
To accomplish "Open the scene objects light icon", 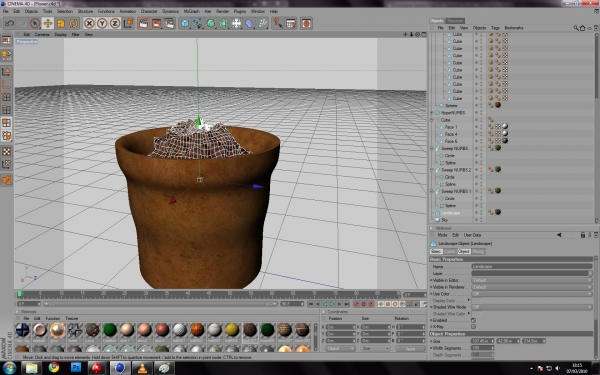I will click(x=236, y=23).
